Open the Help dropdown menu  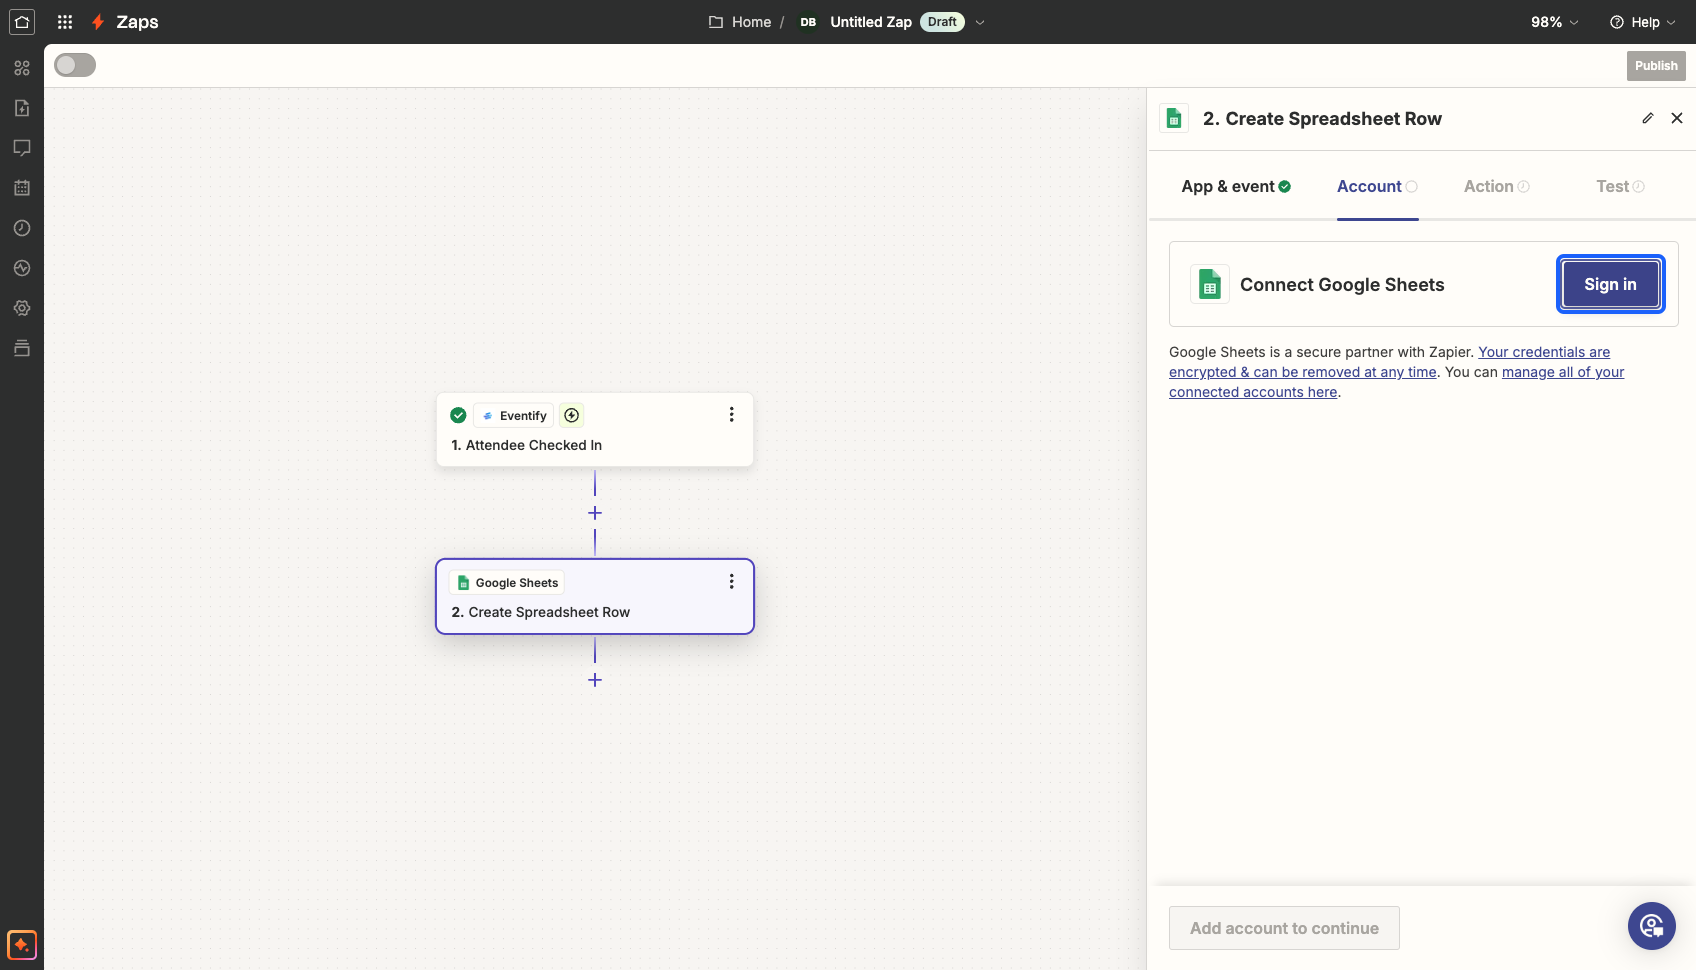(x=1643, y=22)
